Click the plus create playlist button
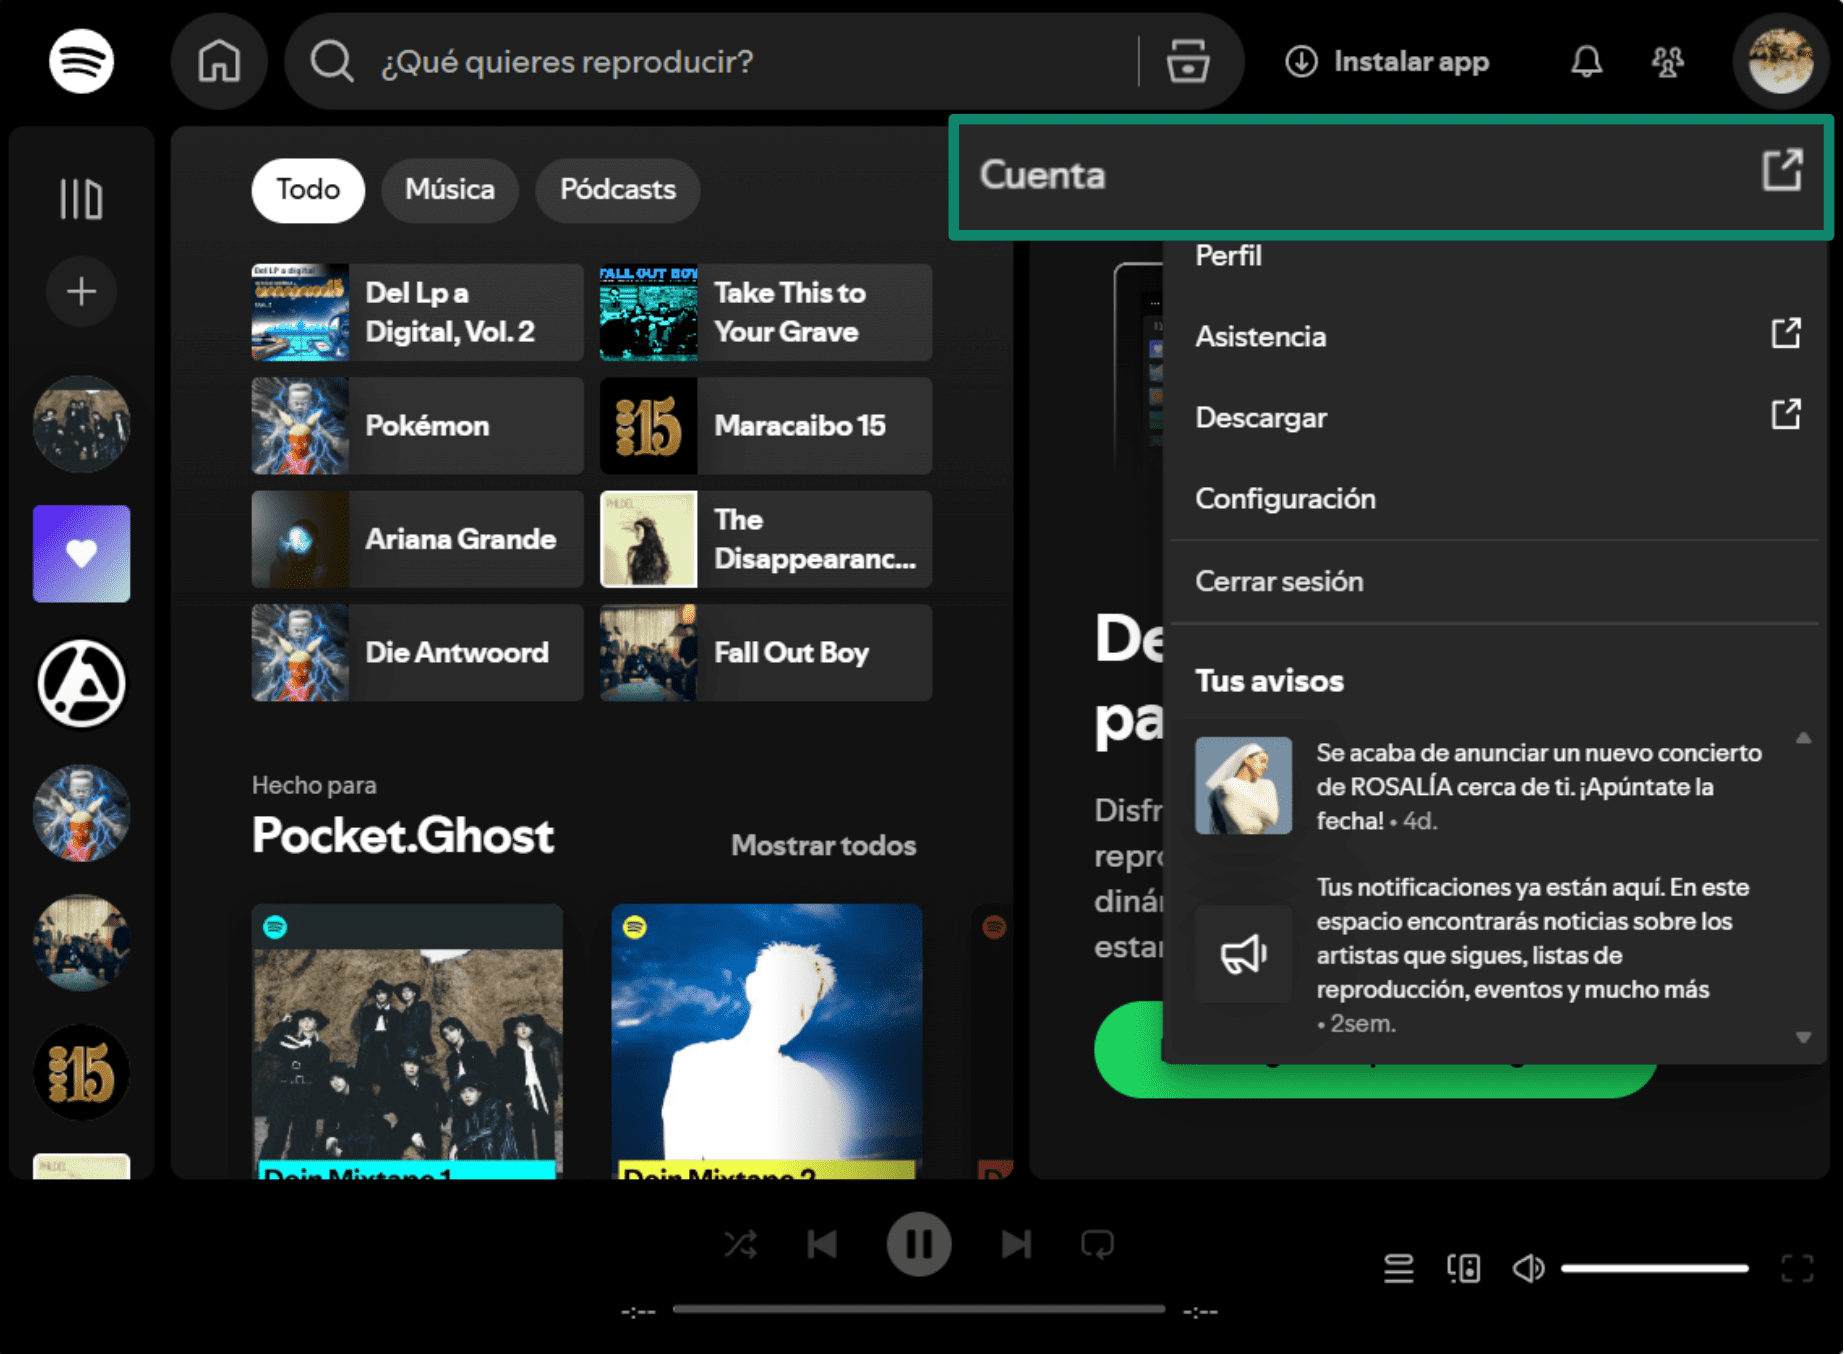The width and height of the screenshot is (1844, 1354). (x=81, y=291)
